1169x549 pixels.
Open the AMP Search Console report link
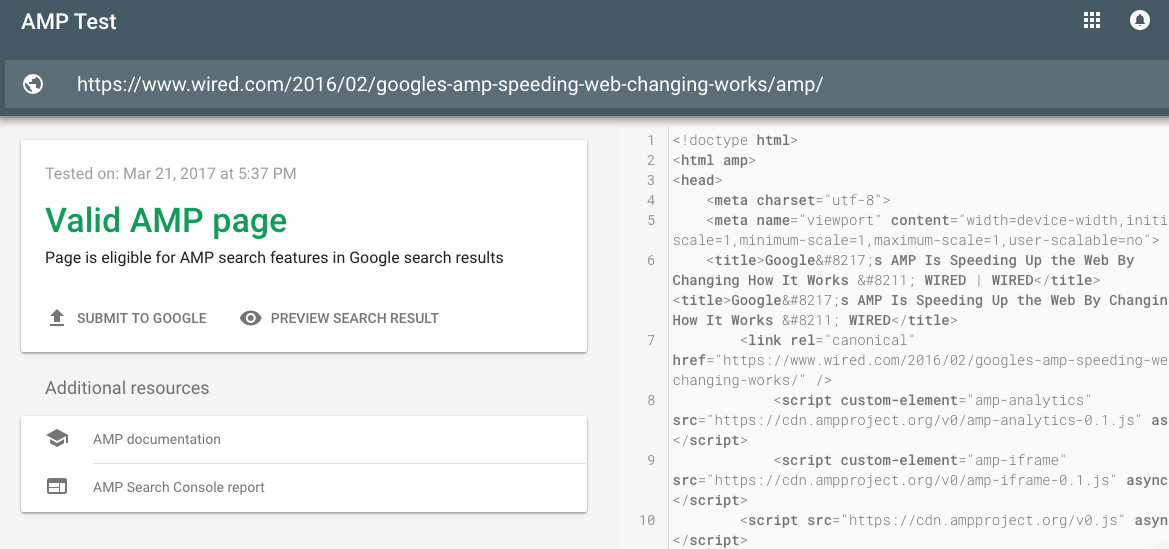[x=179, y=487]
